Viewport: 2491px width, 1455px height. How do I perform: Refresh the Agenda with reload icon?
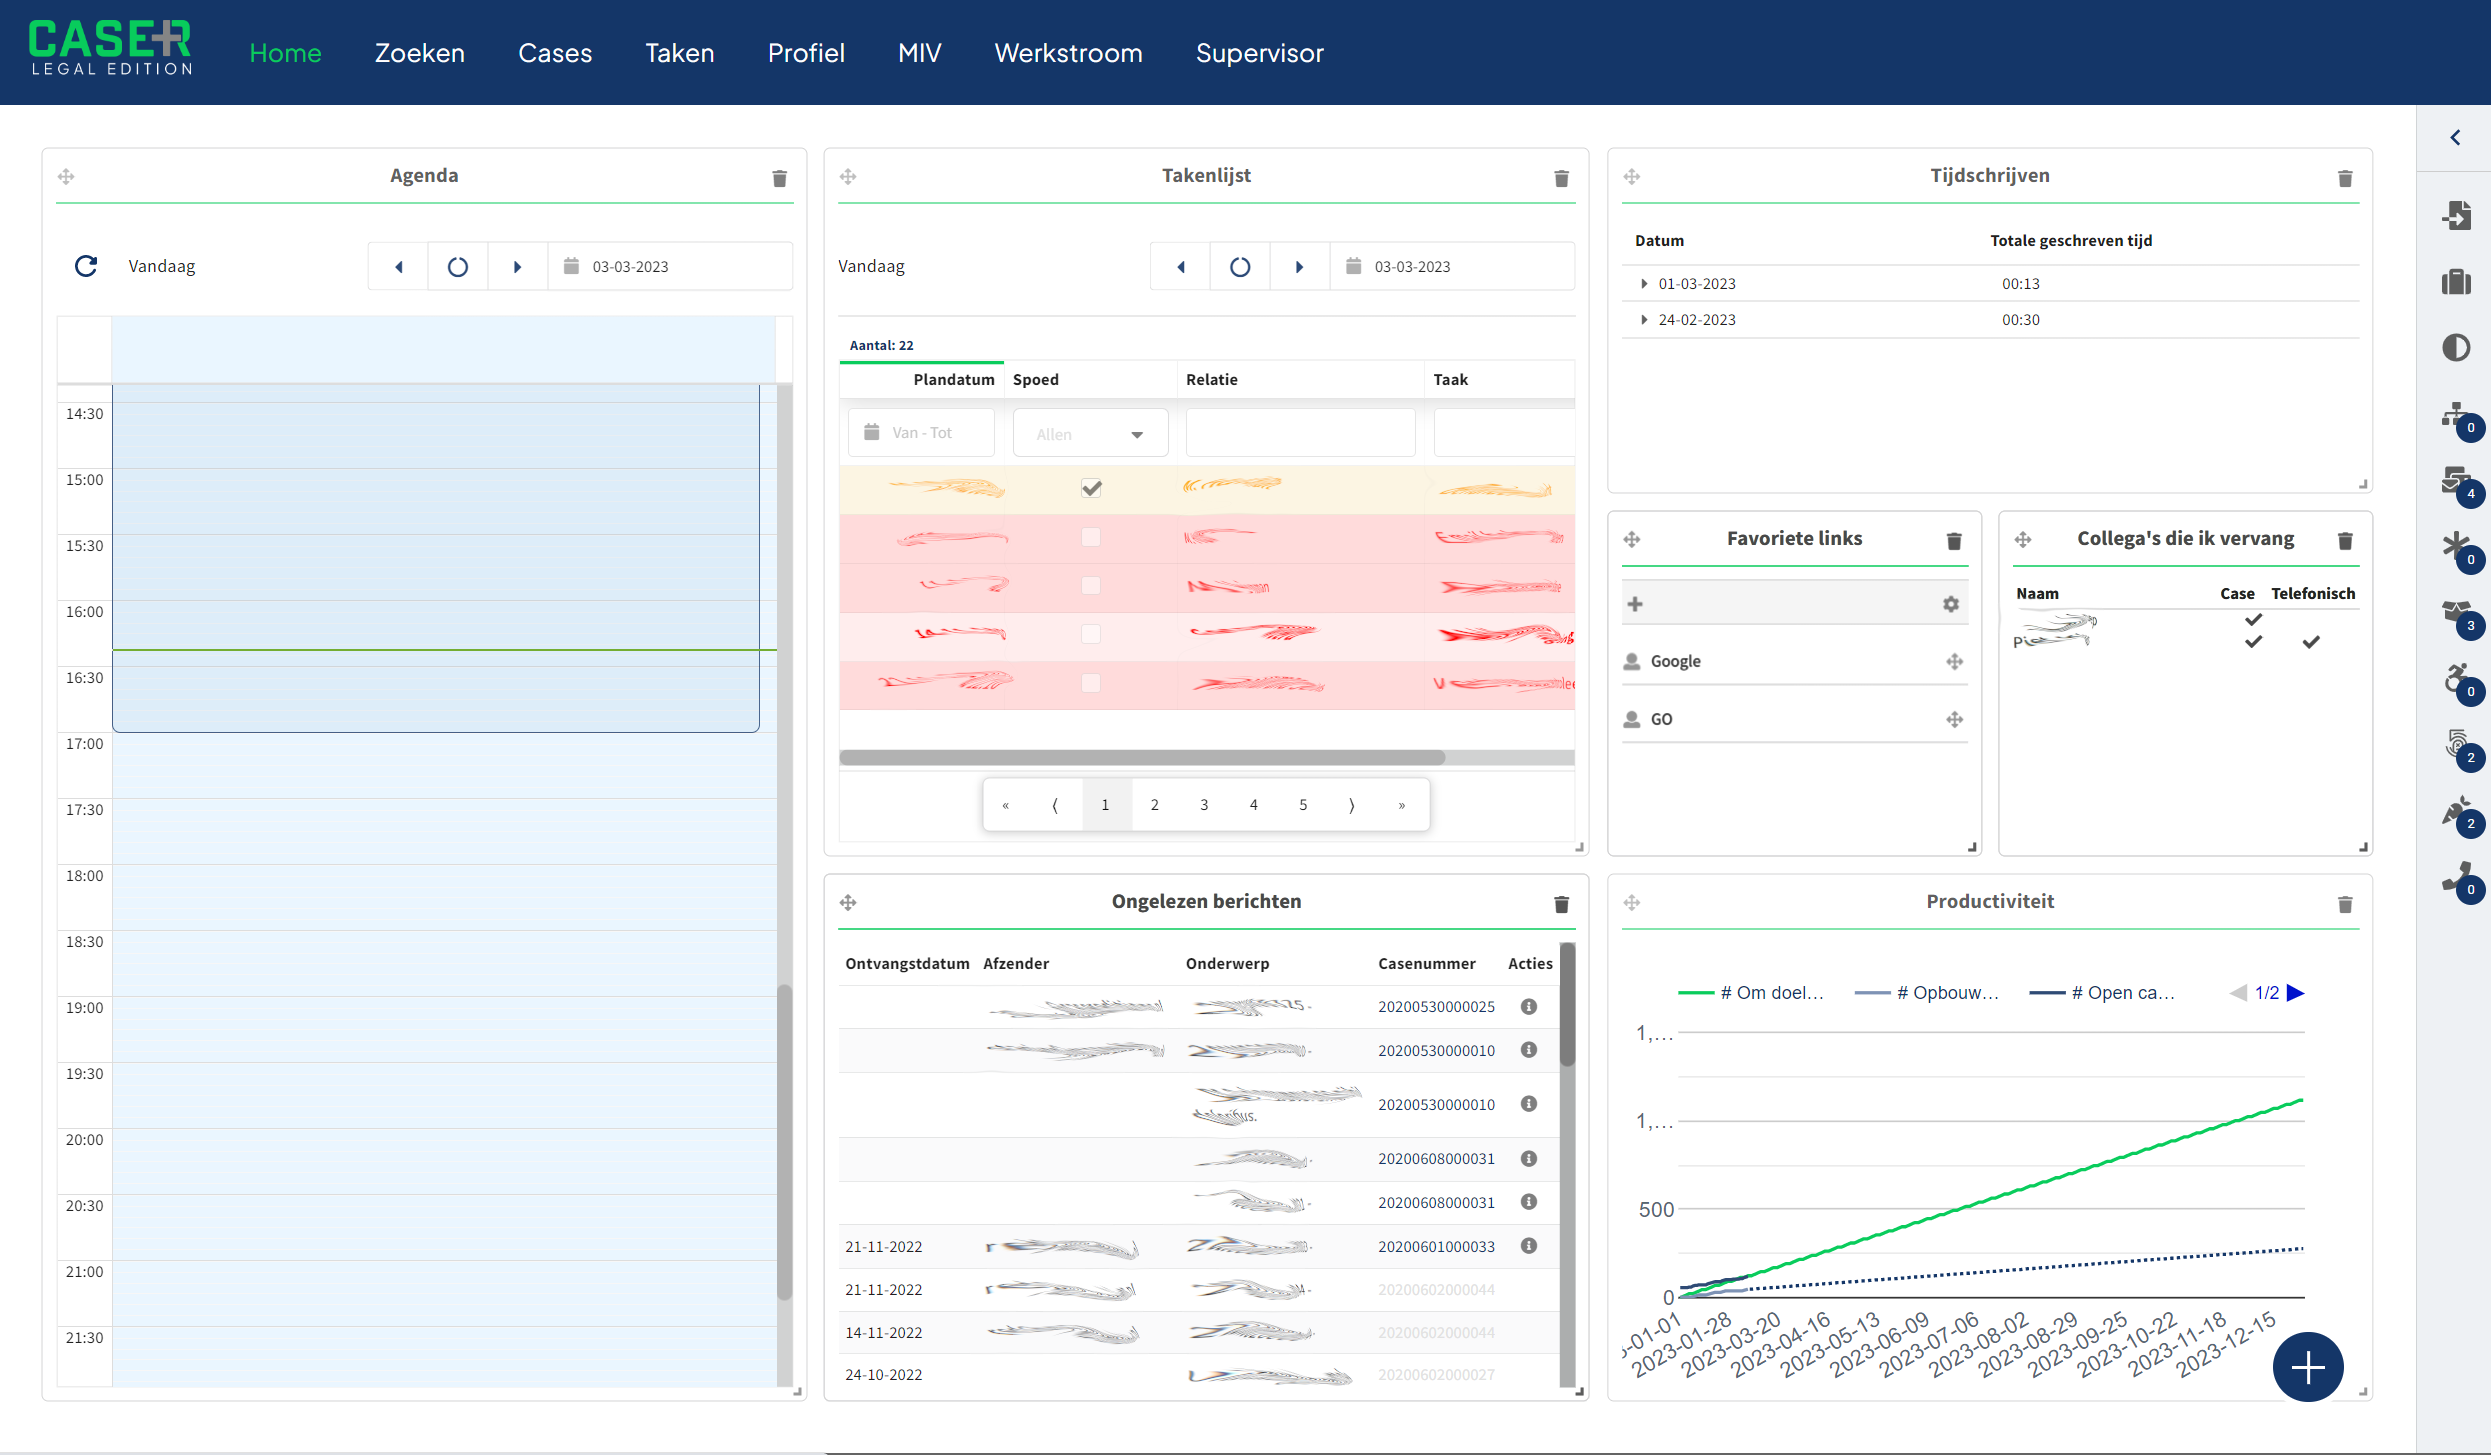tap(86, 266)
